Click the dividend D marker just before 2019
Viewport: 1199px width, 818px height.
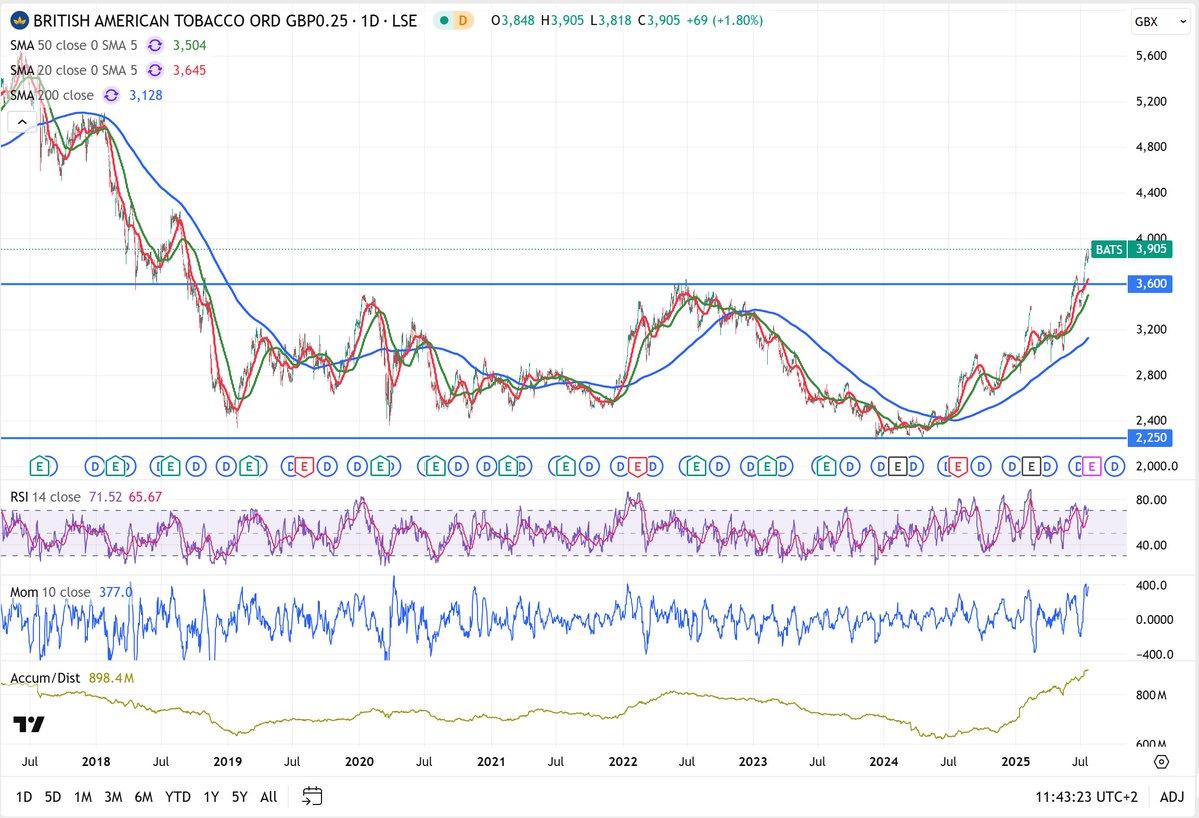[x=226, y=466]
